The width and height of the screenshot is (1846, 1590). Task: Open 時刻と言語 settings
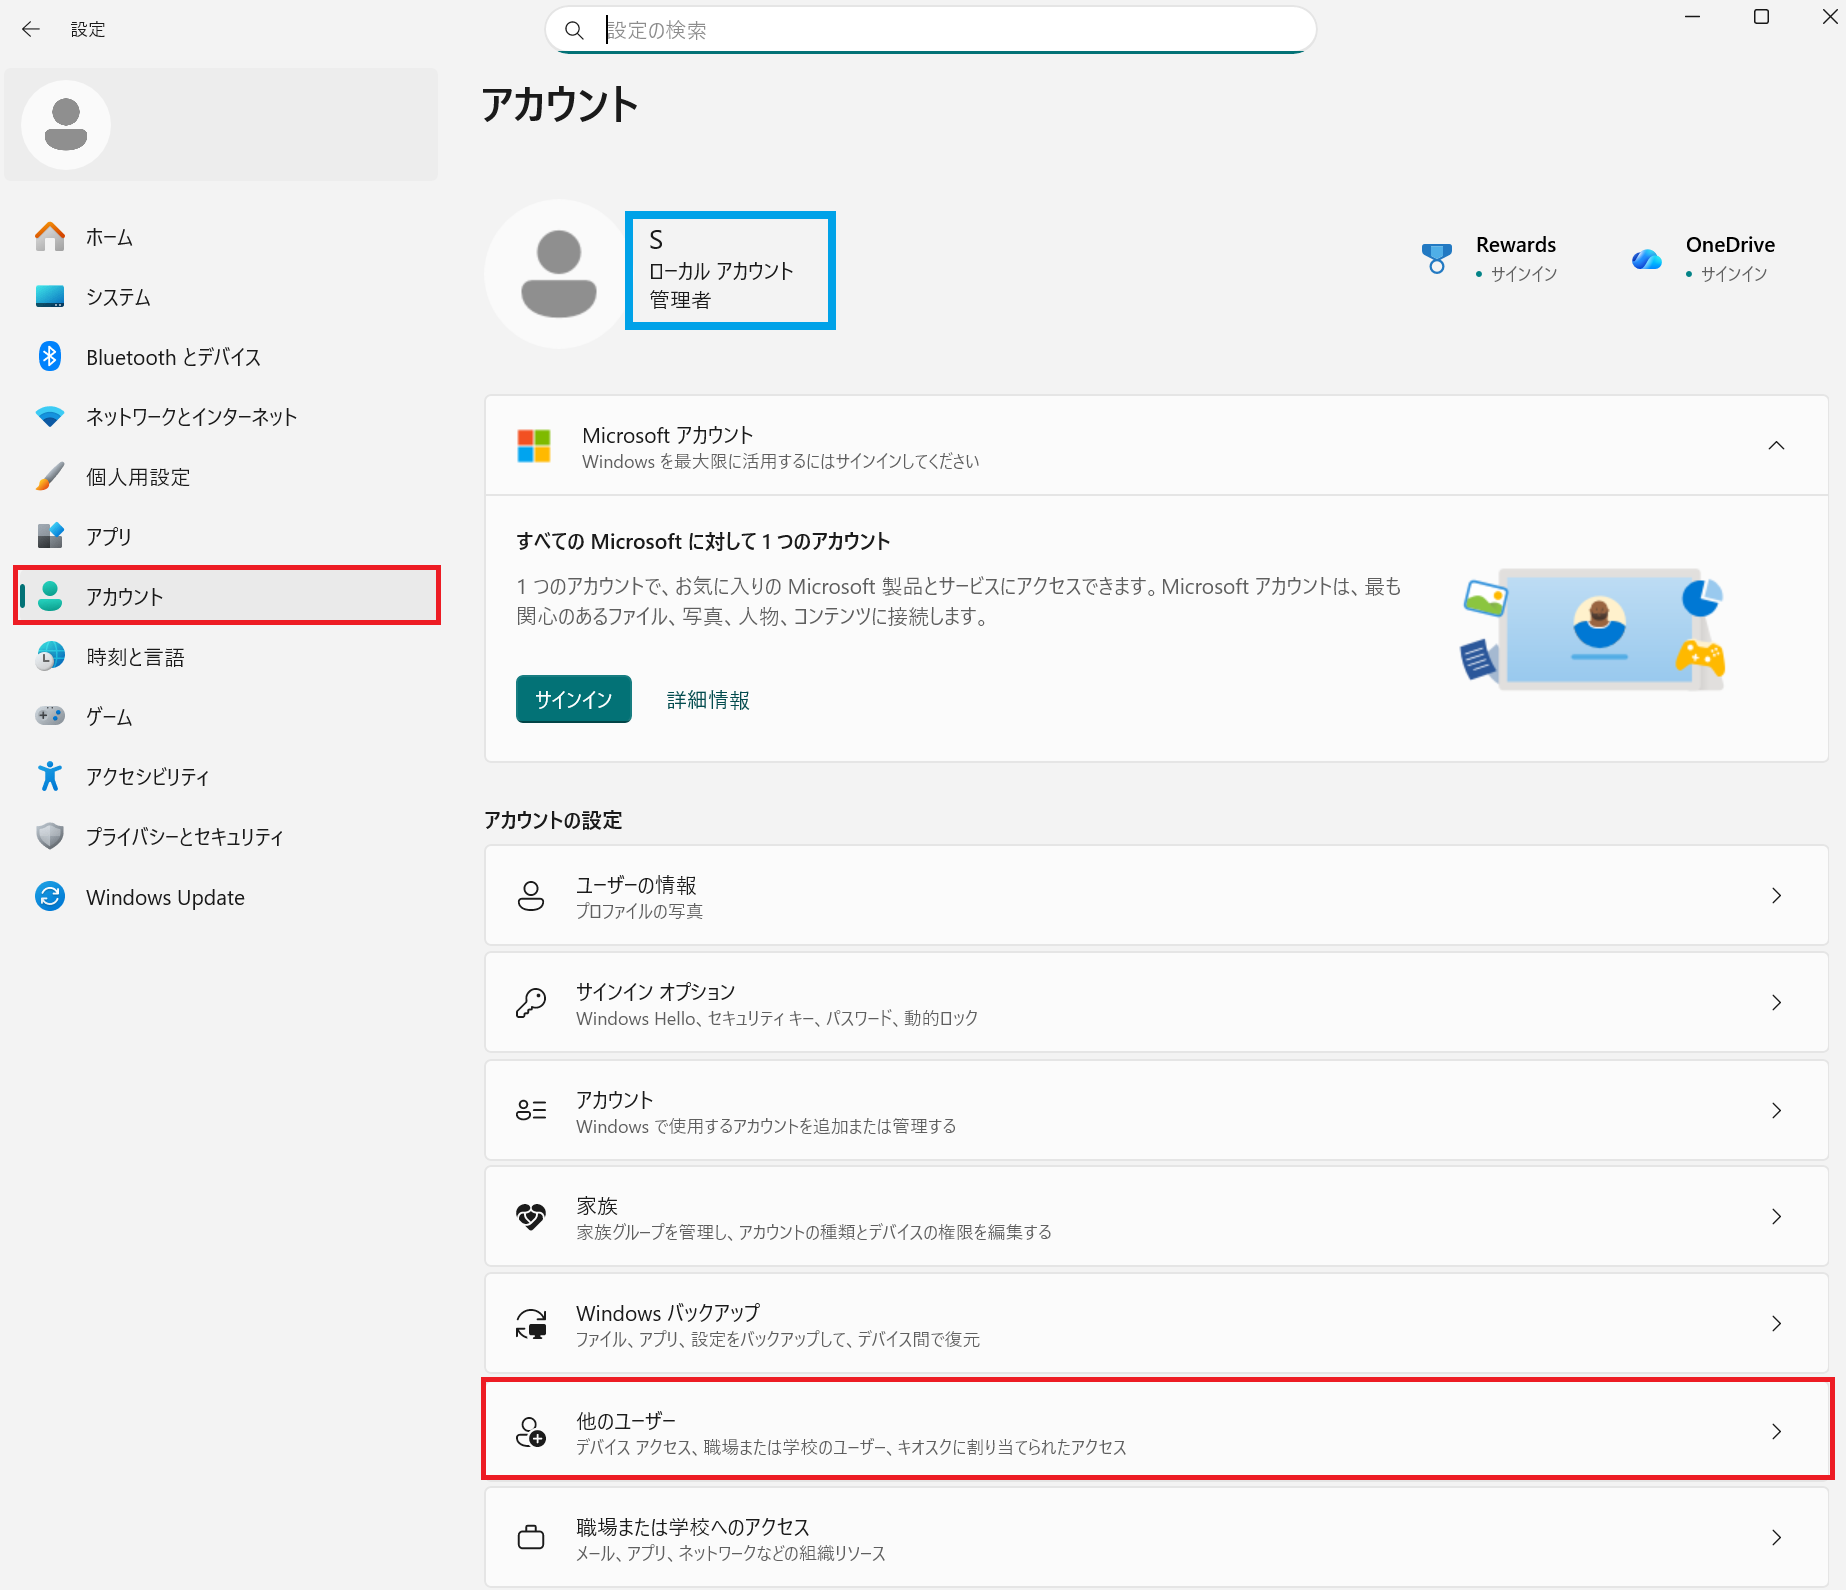click(134, 657)
